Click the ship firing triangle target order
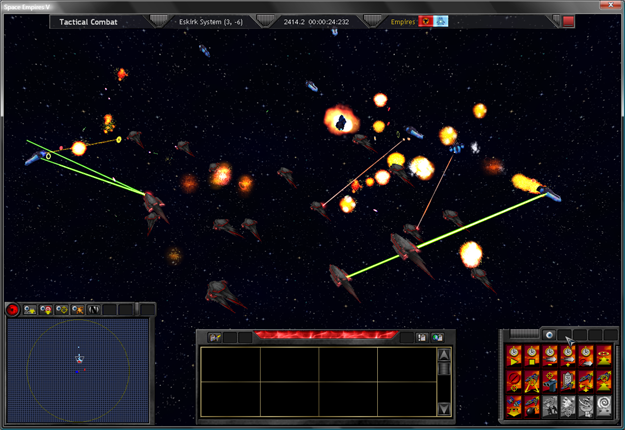 click(532, 381)
